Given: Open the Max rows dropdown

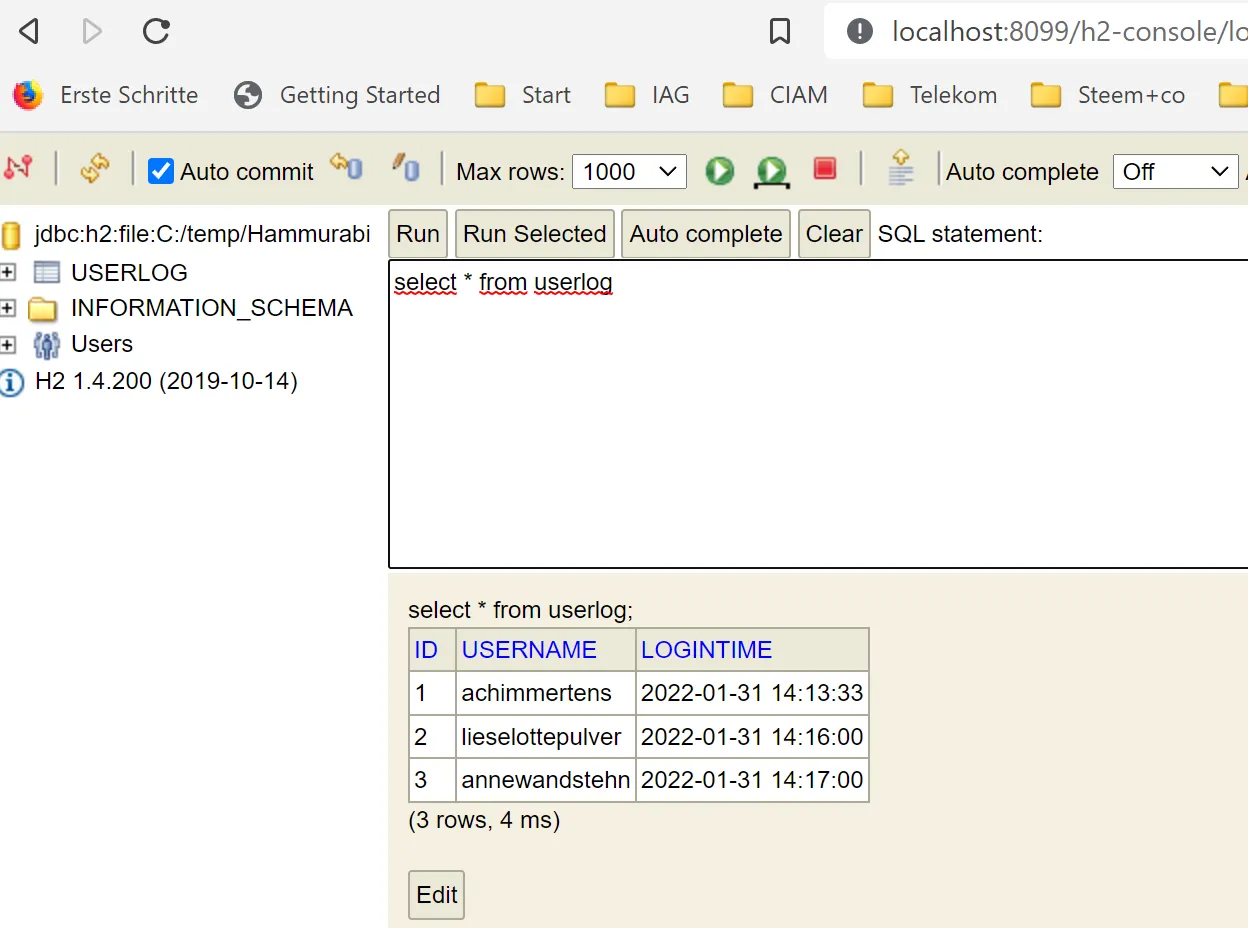Looking at the screenshot, I should [x=629, y=171].
